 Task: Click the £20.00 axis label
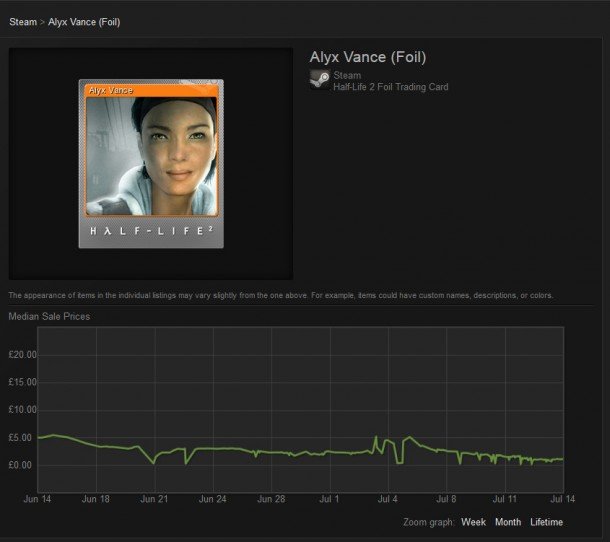coord(22,355)
